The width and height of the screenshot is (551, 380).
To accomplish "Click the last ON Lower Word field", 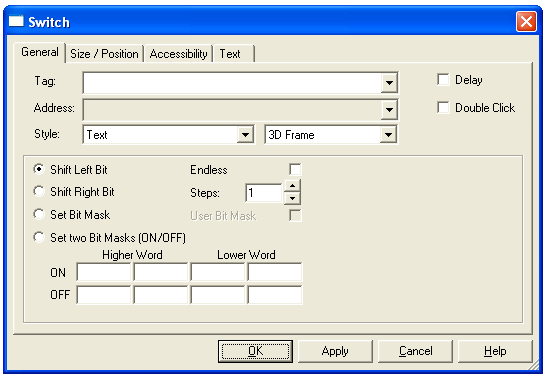I will pos(274,272).
